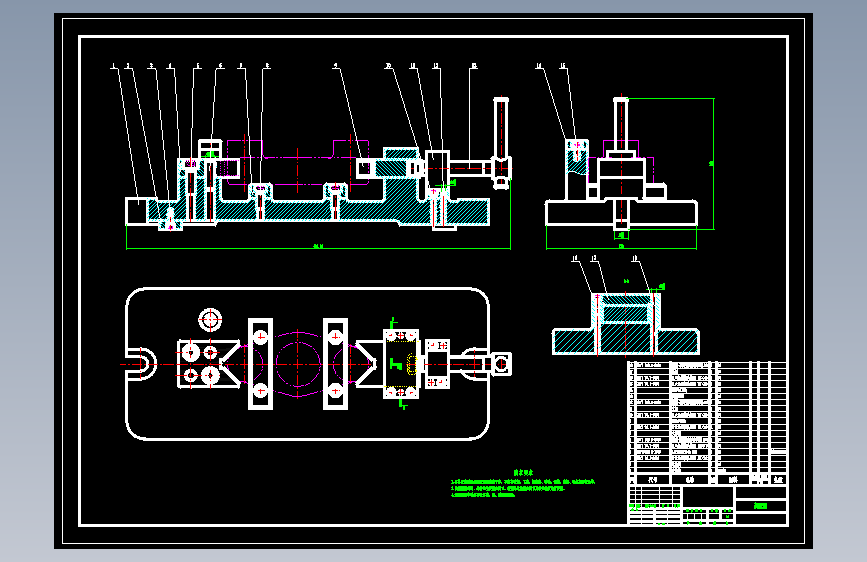Pick the vertical handle in the side view
The image size is (867, 562).
(621, 124)
